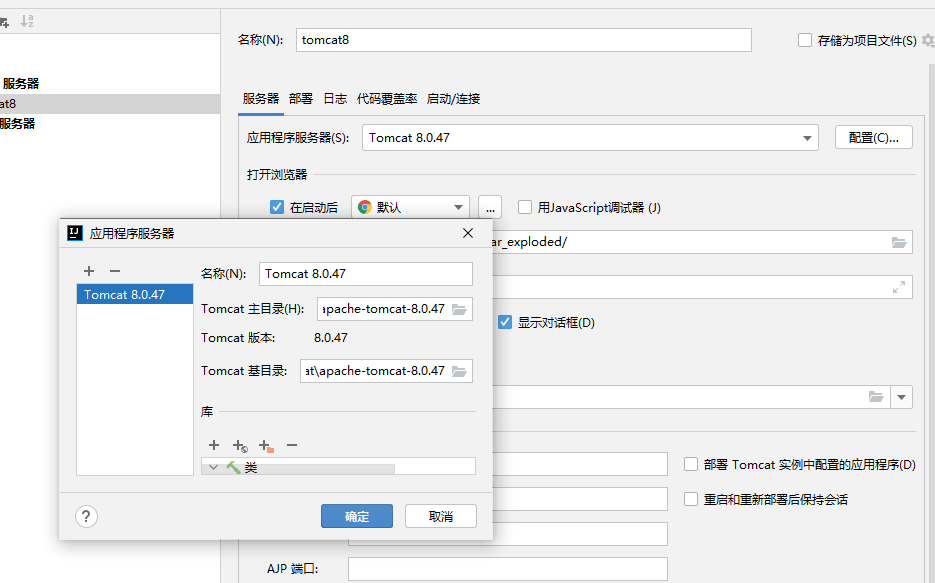Select Tomcat 8.0.47 in the server list
Image resolution: width=935 pixels, height=583 pixels.
[x=135, y=294]
